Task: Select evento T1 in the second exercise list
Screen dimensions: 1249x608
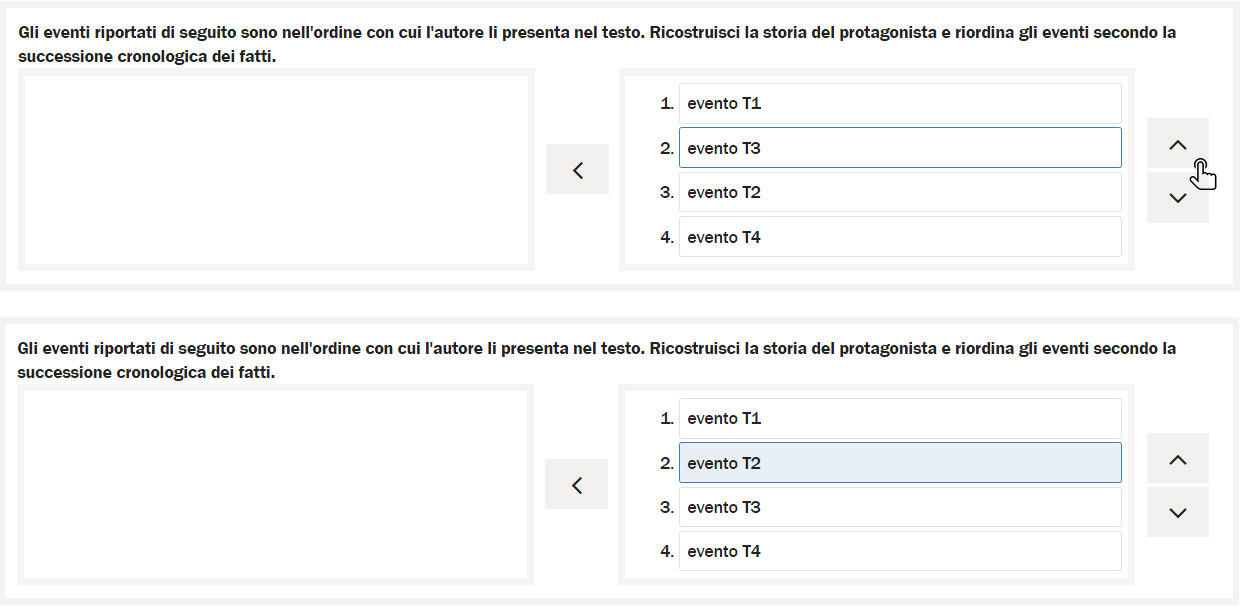Action: [900, 419]
